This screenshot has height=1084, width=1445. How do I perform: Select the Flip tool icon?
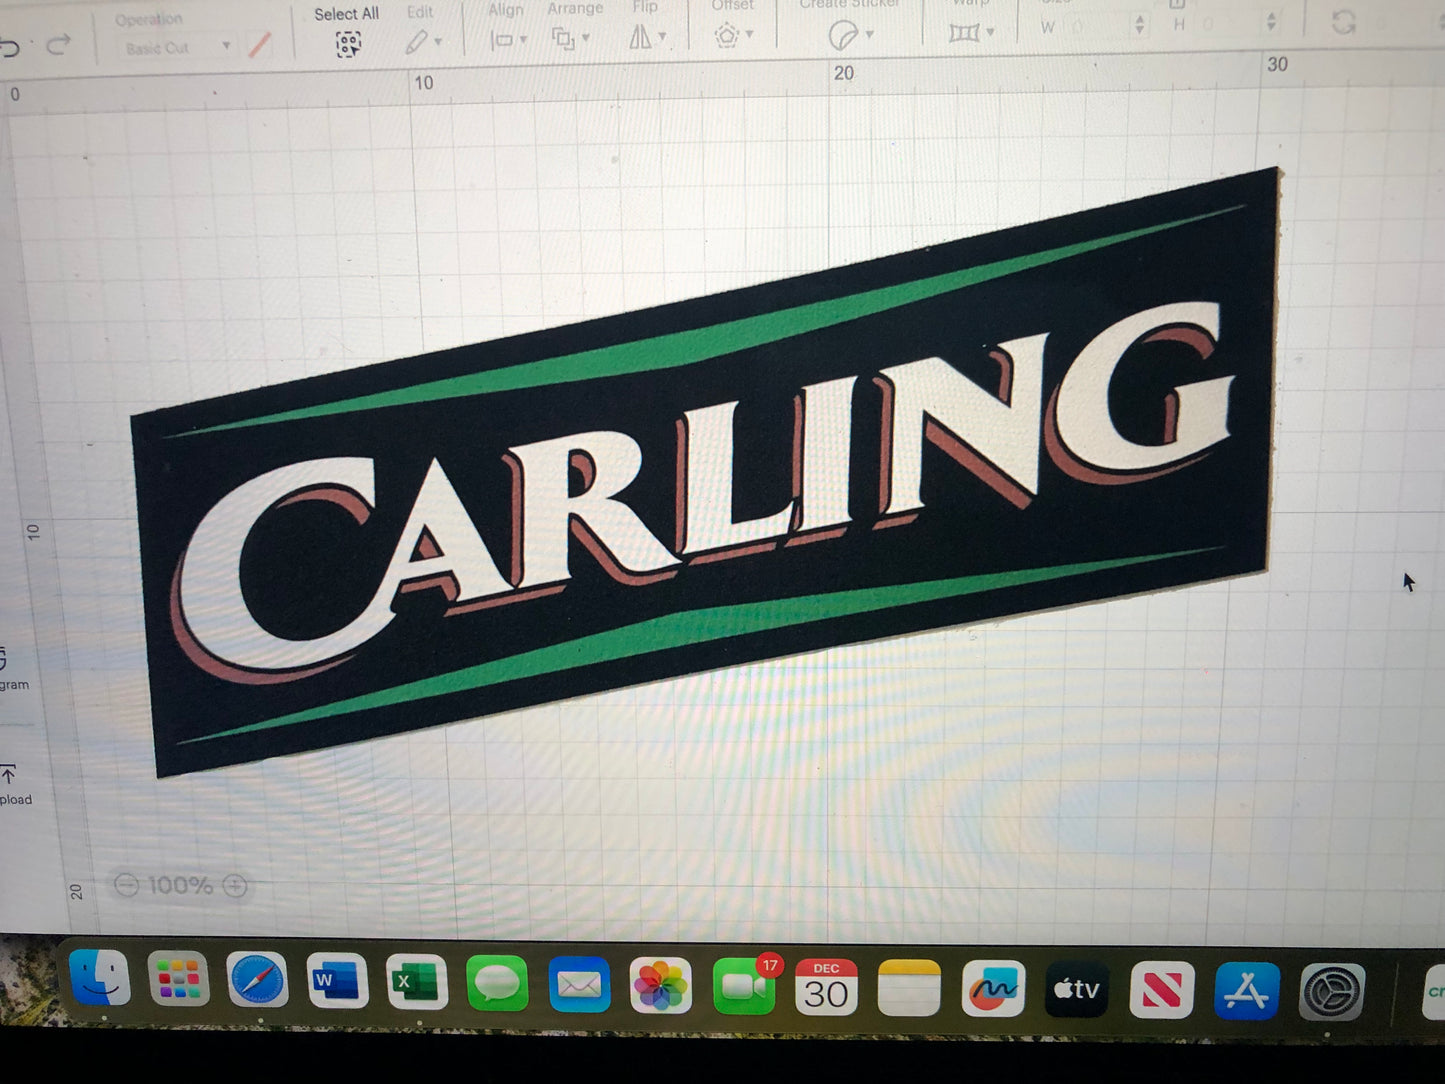coord(640,38)
